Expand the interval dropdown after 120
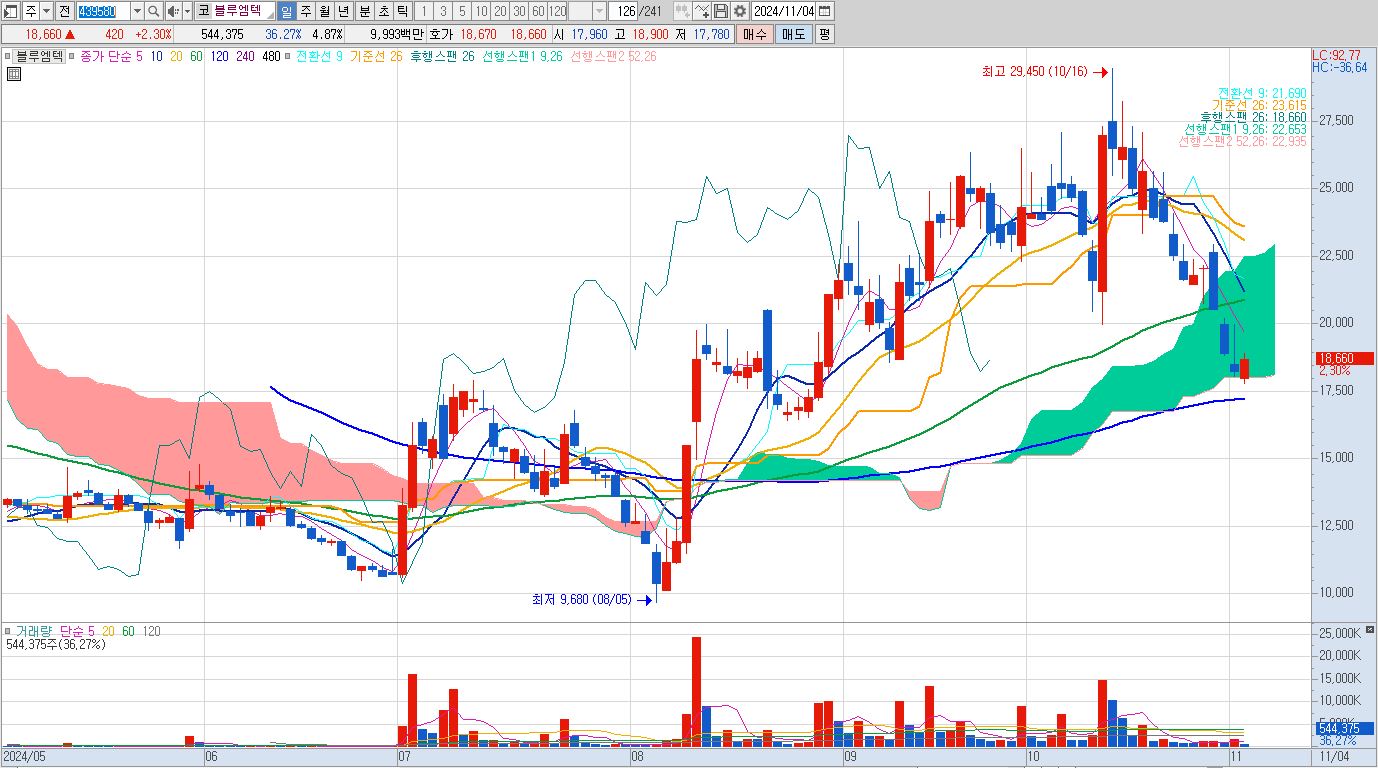The height and width of the screenshot is (768, 1378). (599, 11)
